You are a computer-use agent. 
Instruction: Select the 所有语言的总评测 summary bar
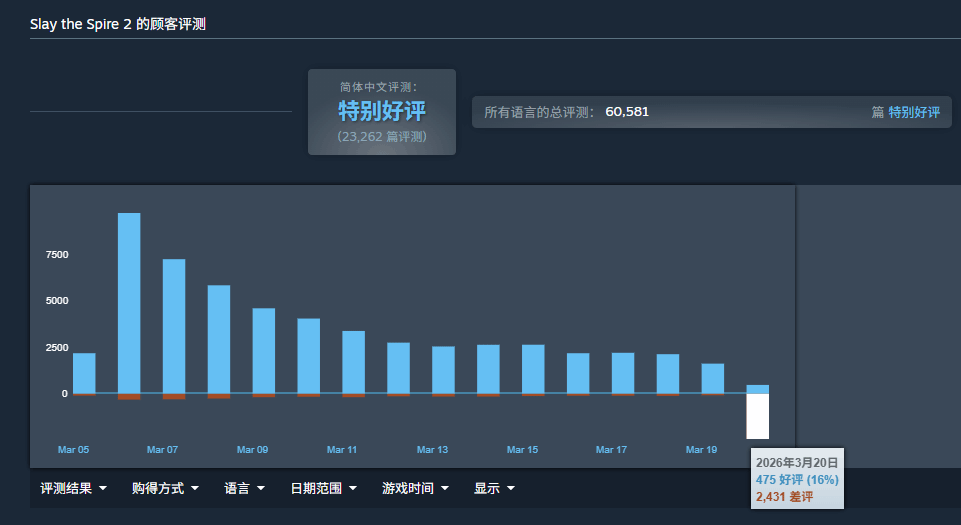[x=710, y=112]
